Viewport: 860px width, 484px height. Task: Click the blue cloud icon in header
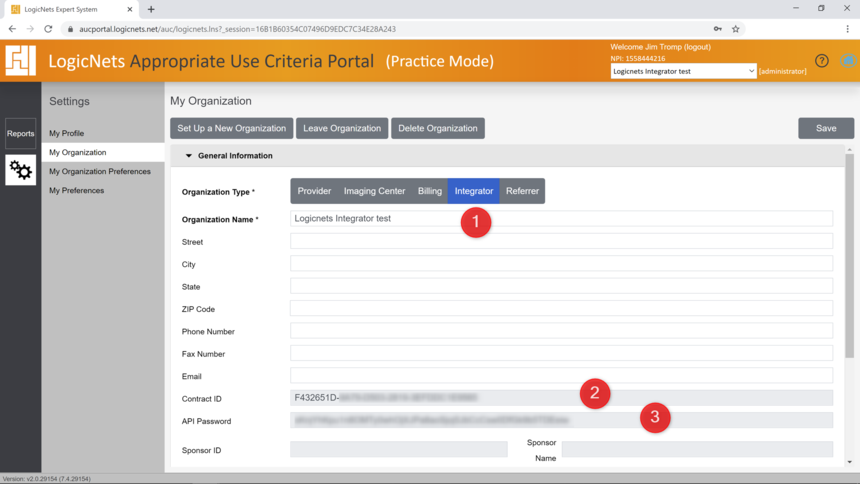point(848,61)
